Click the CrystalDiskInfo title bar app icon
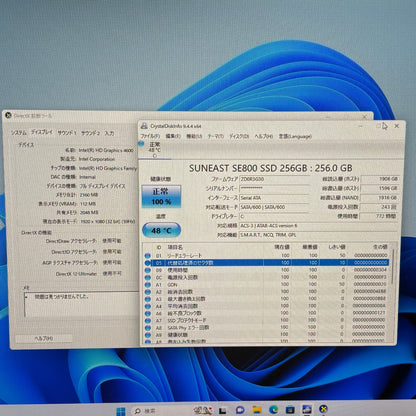416x416 pixels. [x=144, y=126]
